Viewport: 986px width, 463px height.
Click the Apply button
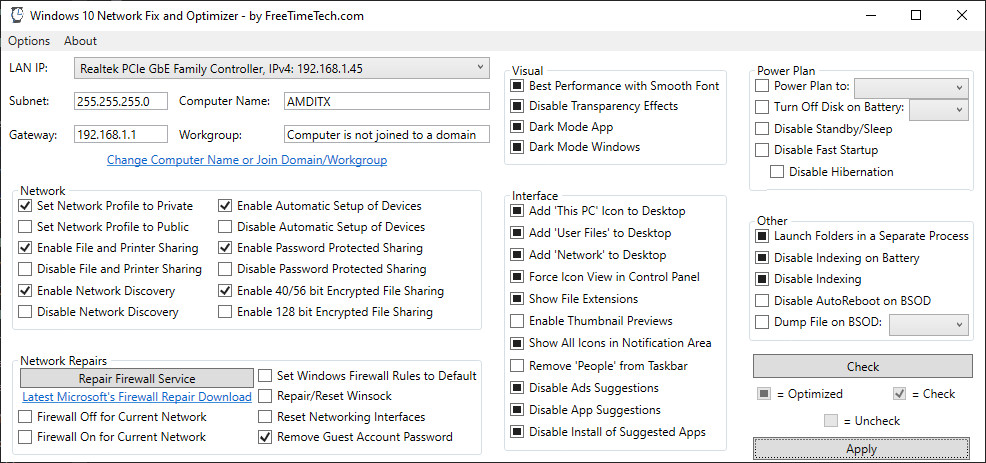(x=861, y=449)
